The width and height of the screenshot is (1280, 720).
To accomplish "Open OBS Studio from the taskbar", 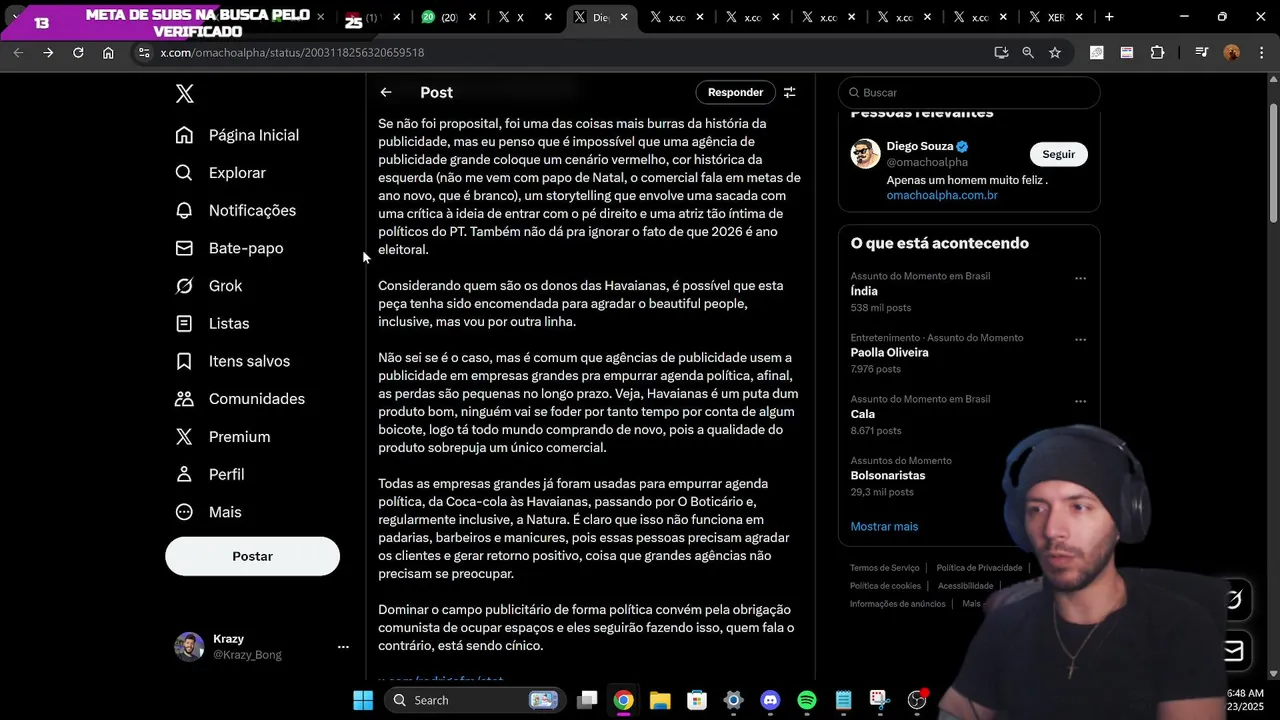I will point(917,700).
